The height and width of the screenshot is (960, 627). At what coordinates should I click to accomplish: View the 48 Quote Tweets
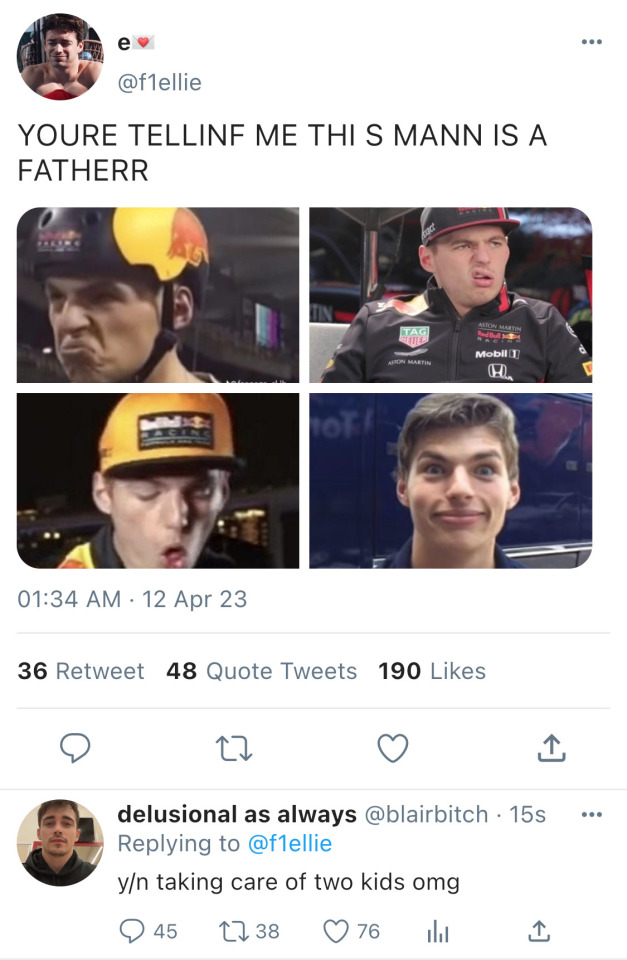point(262,671)
